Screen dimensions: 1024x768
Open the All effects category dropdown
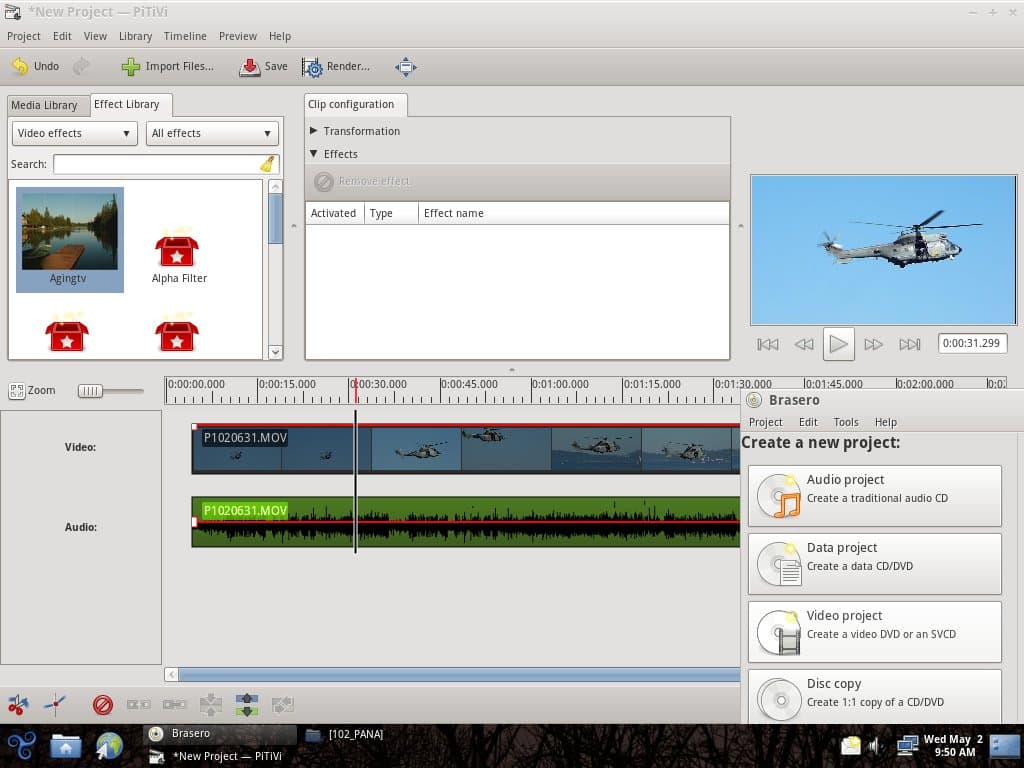[x=212, y=133]
